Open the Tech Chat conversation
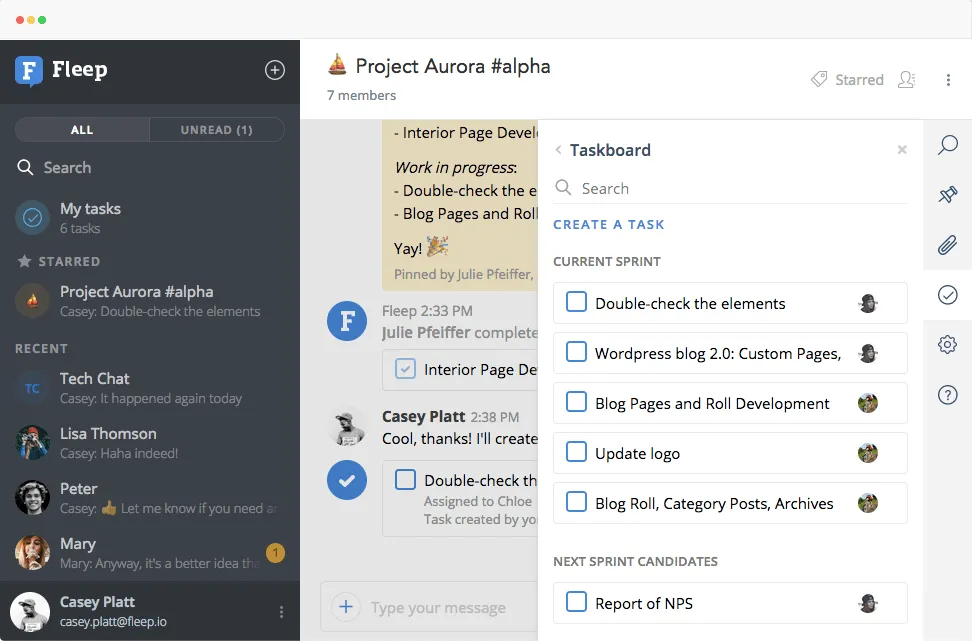 click(150, 388)
